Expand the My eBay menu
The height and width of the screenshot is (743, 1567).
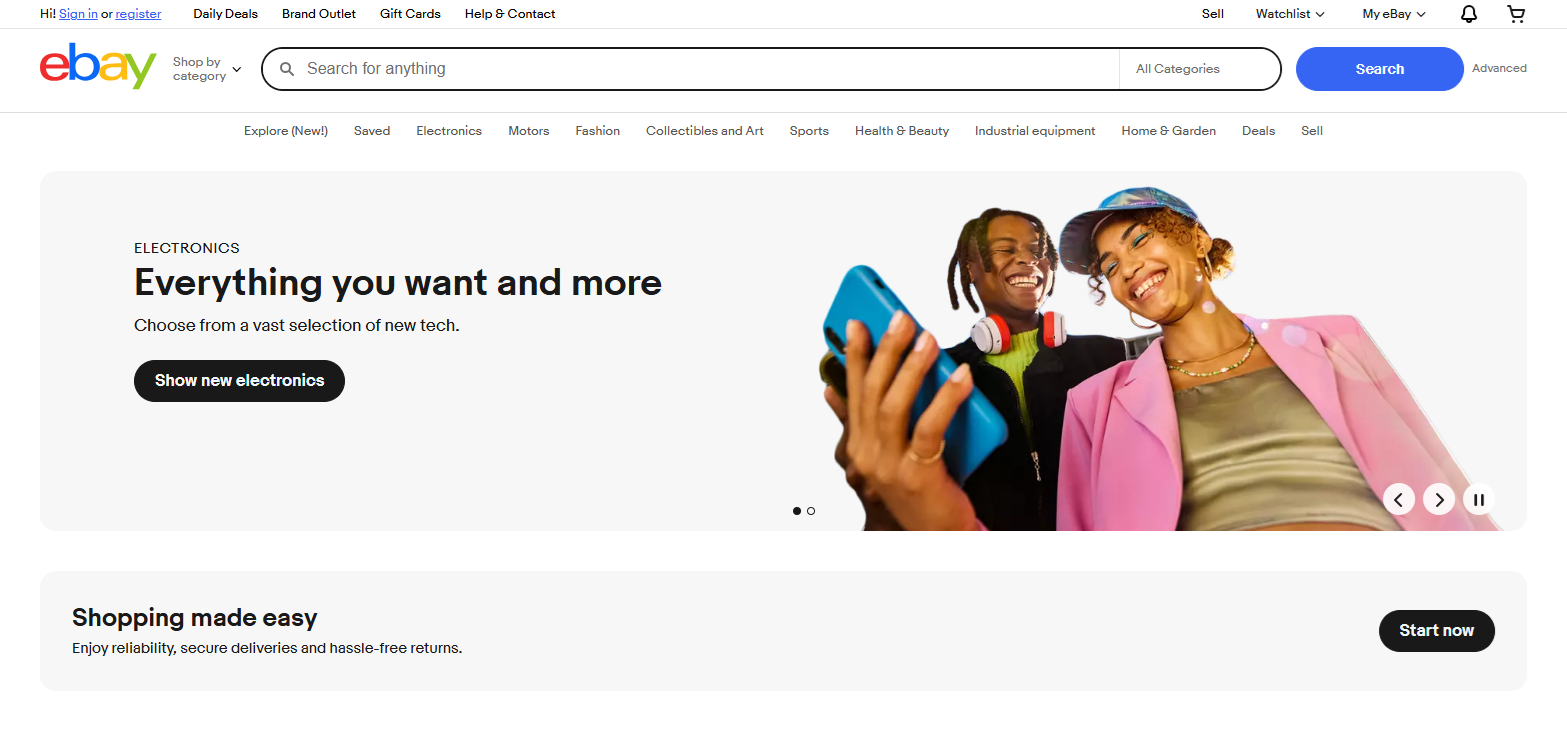pyautogui.click(x=1393, y=14)
